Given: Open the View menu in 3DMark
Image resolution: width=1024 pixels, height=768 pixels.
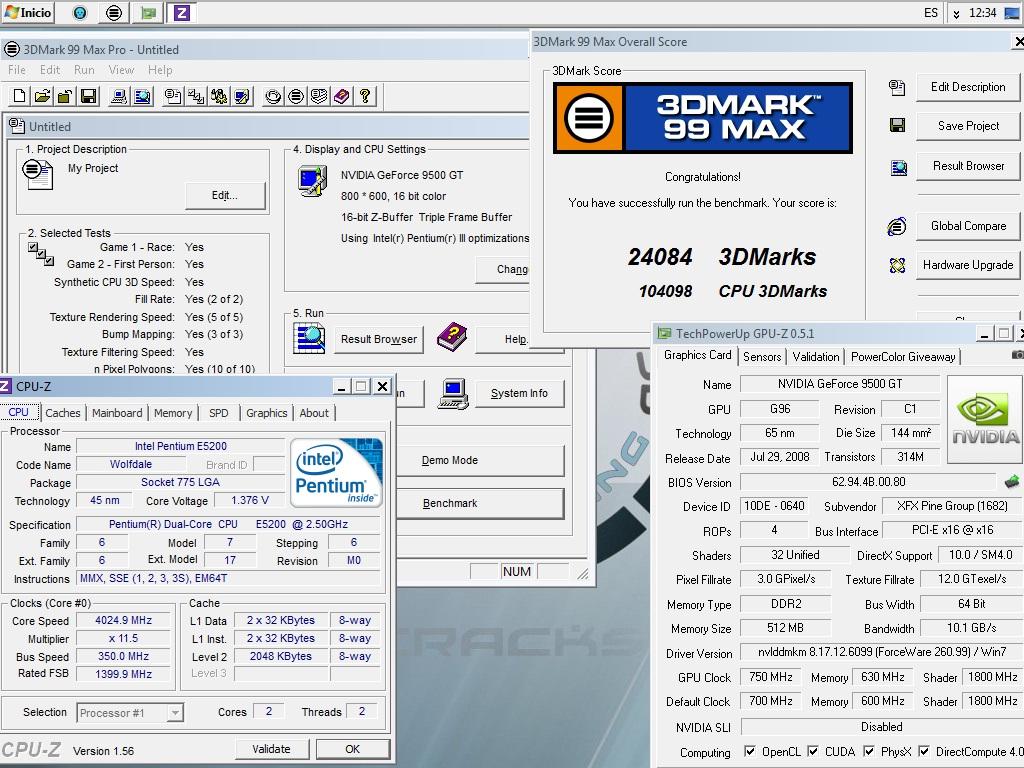Looking at the screenshot, I should click(x=121, y=70).
